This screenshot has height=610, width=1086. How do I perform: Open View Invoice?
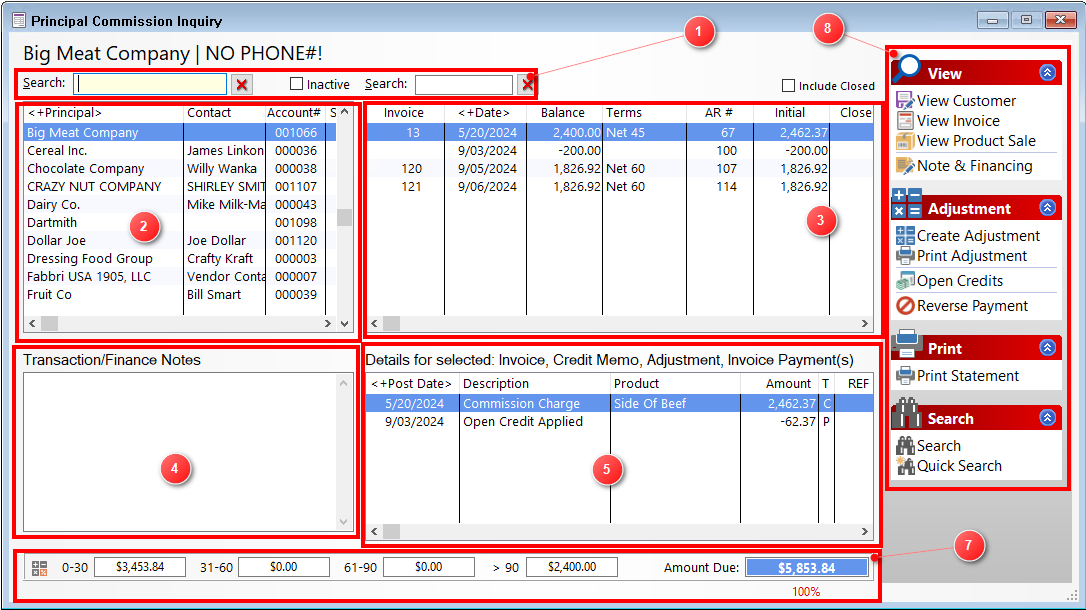click(x=958, y=121)
